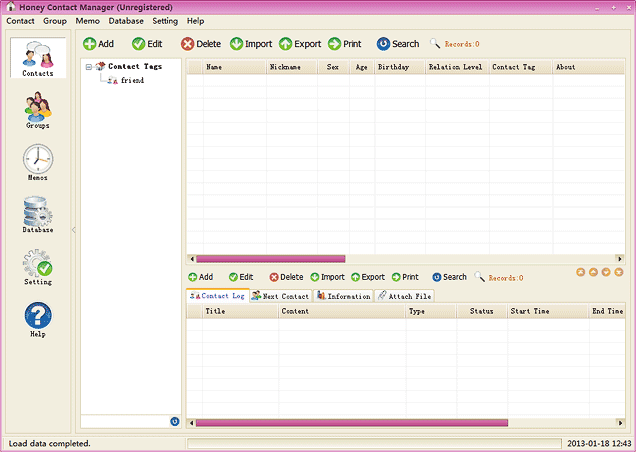Click the magnifier icon beside lower Records:0
This screenshot has height=452, width=636.
click(480, 277)
